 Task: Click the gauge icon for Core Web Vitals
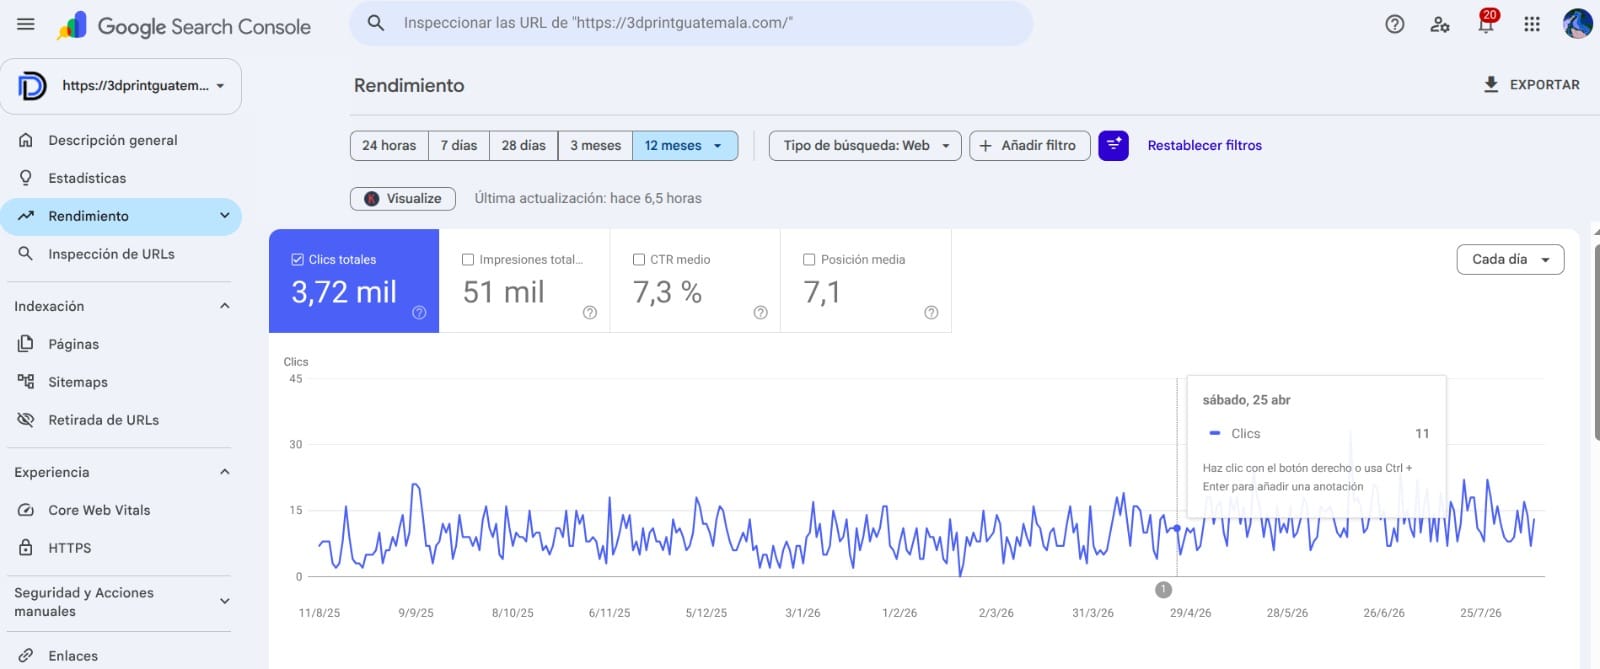coord(26,510)
